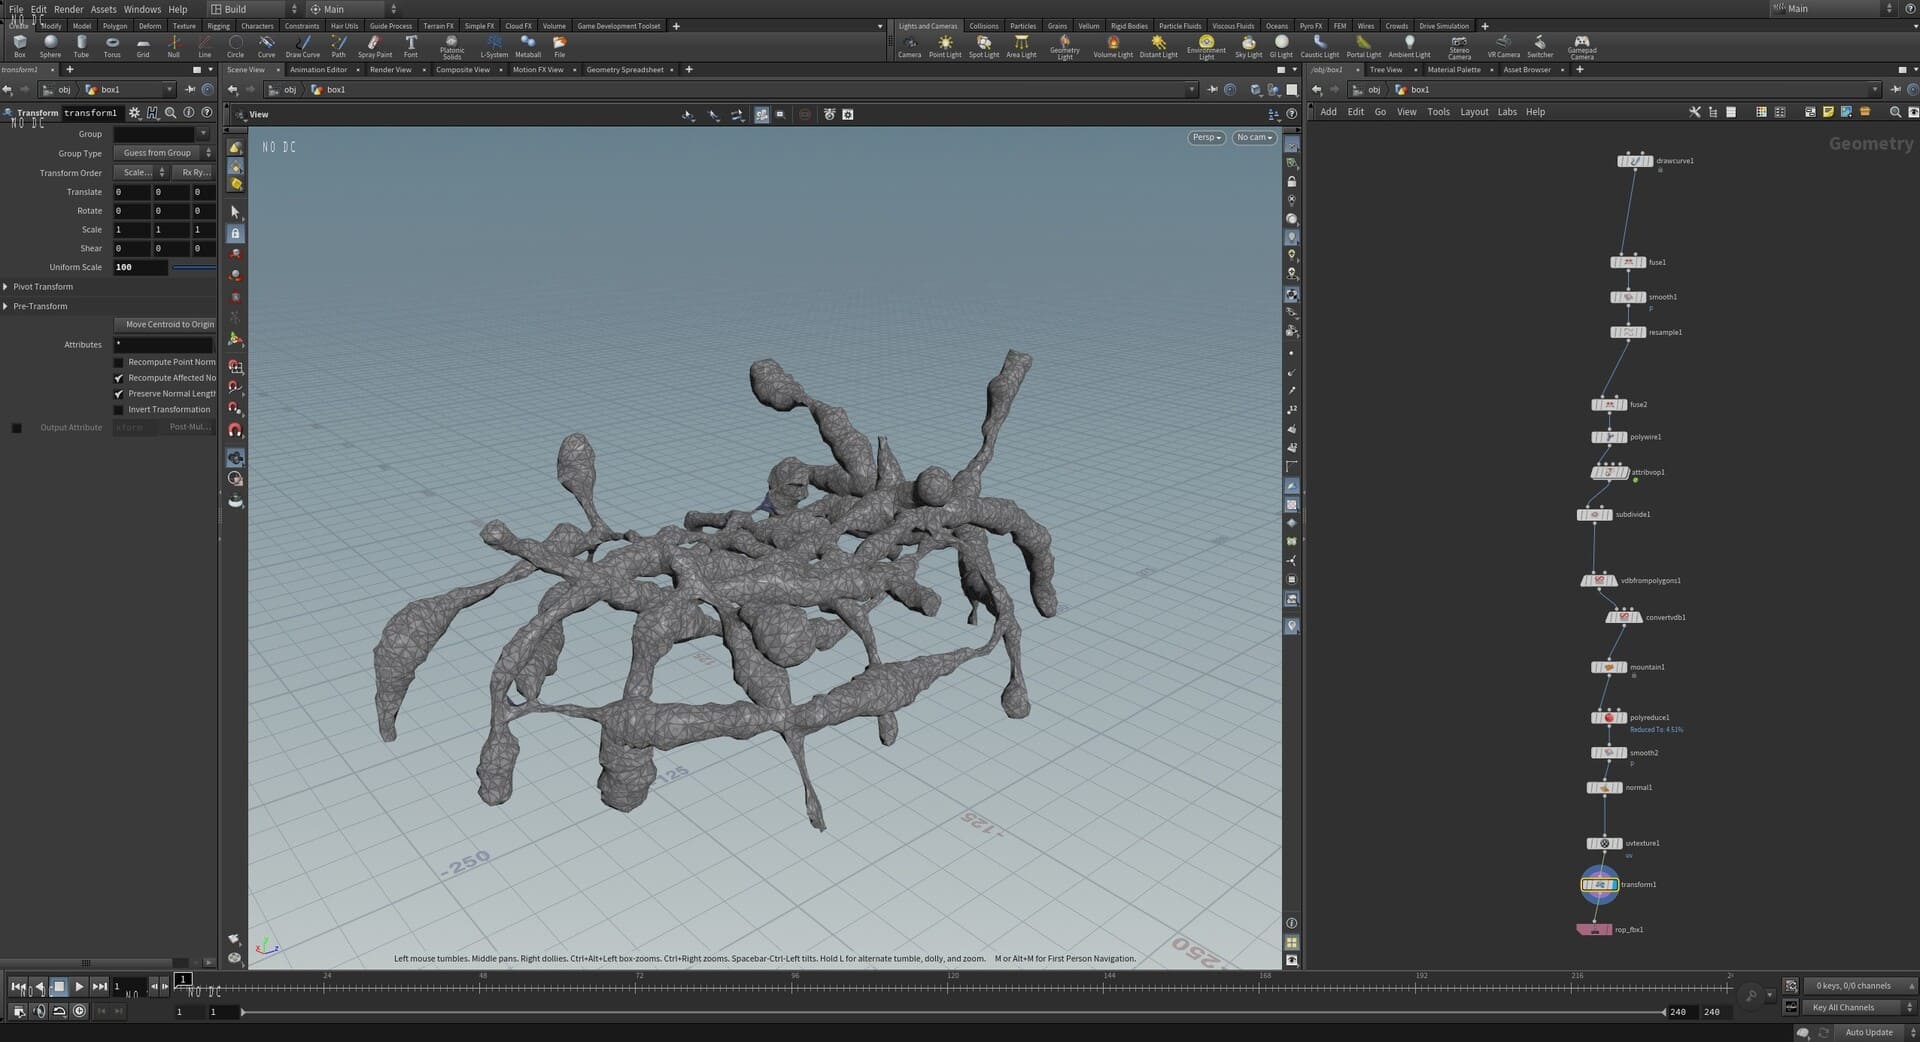
Task: Open network editor find magnifier
Action: tap(1895, 112)
